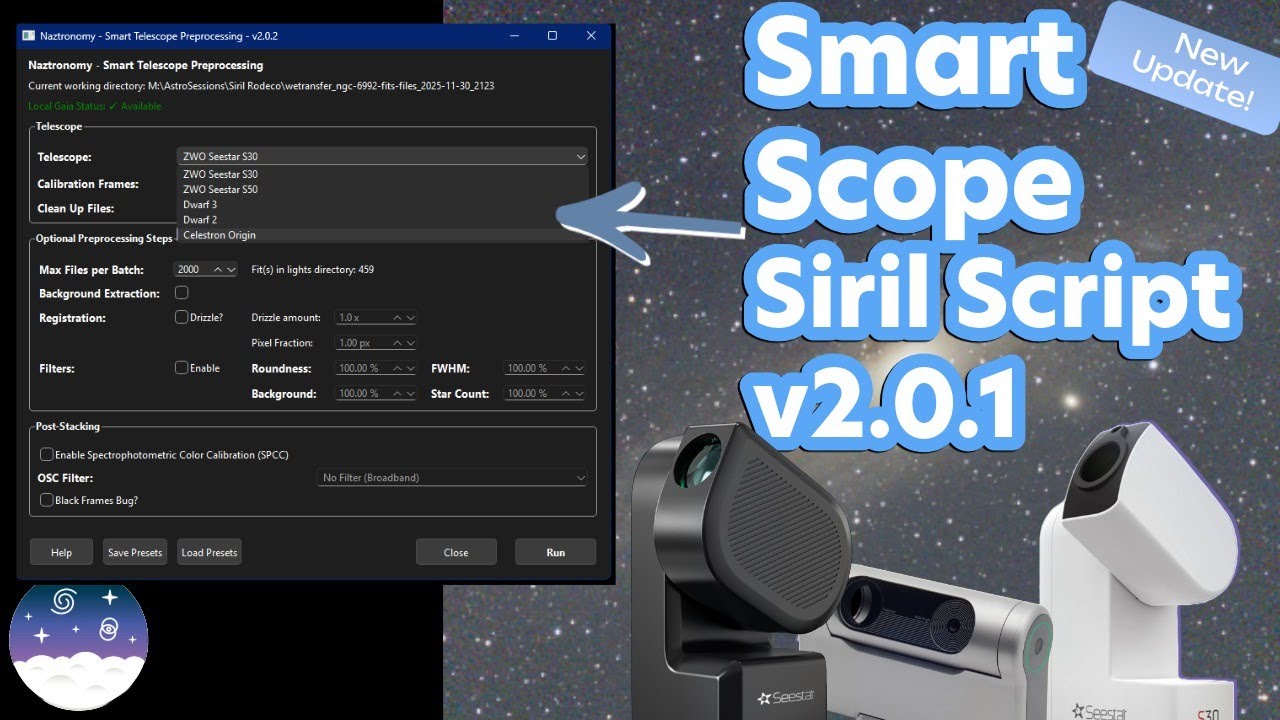
Task: Click the Naztronomy window title icon
Action: tap(28, 35)
